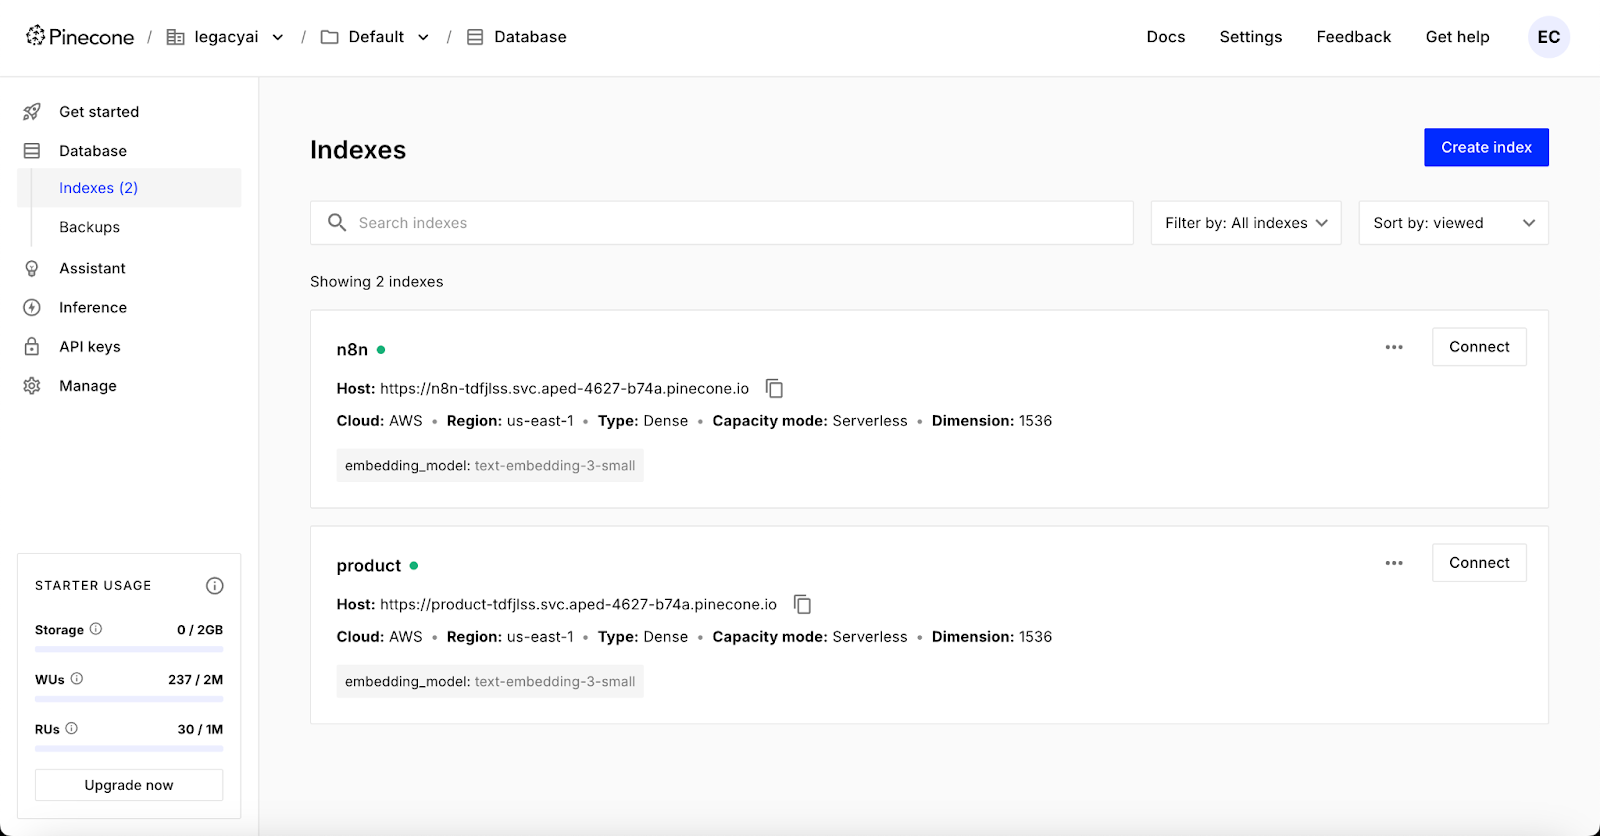The width and height of the screenshot is (1600, 836).
Task: Open Manage in the sidebar
Action: point(88,386)
